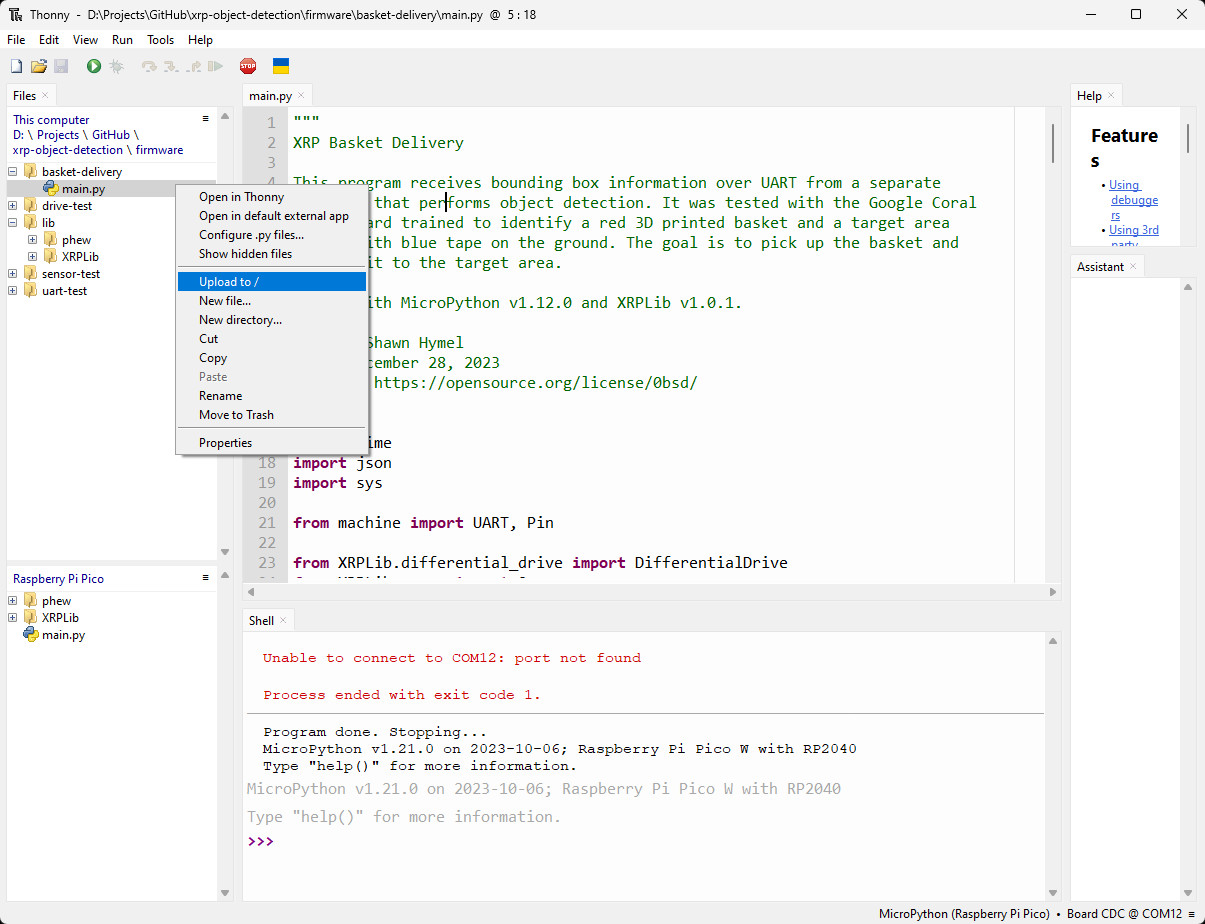
Task: Click the Debug current script bug icon
Action: point(116,66)
